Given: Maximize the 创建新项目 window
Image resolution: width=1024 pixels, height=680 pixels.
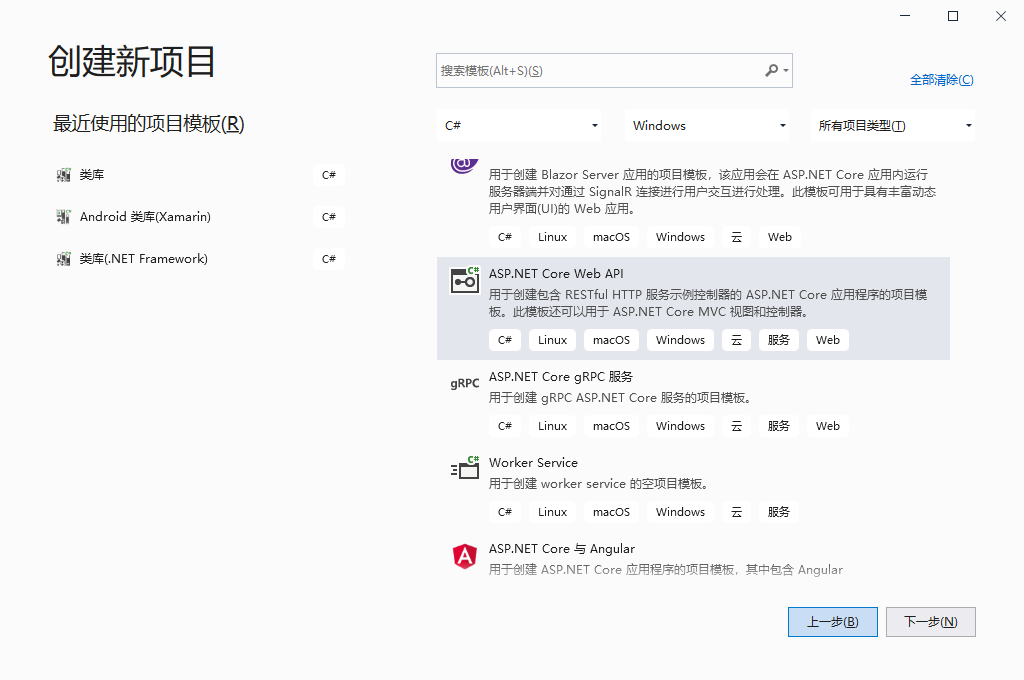Looking at the screenshot, I should [953, 16].
